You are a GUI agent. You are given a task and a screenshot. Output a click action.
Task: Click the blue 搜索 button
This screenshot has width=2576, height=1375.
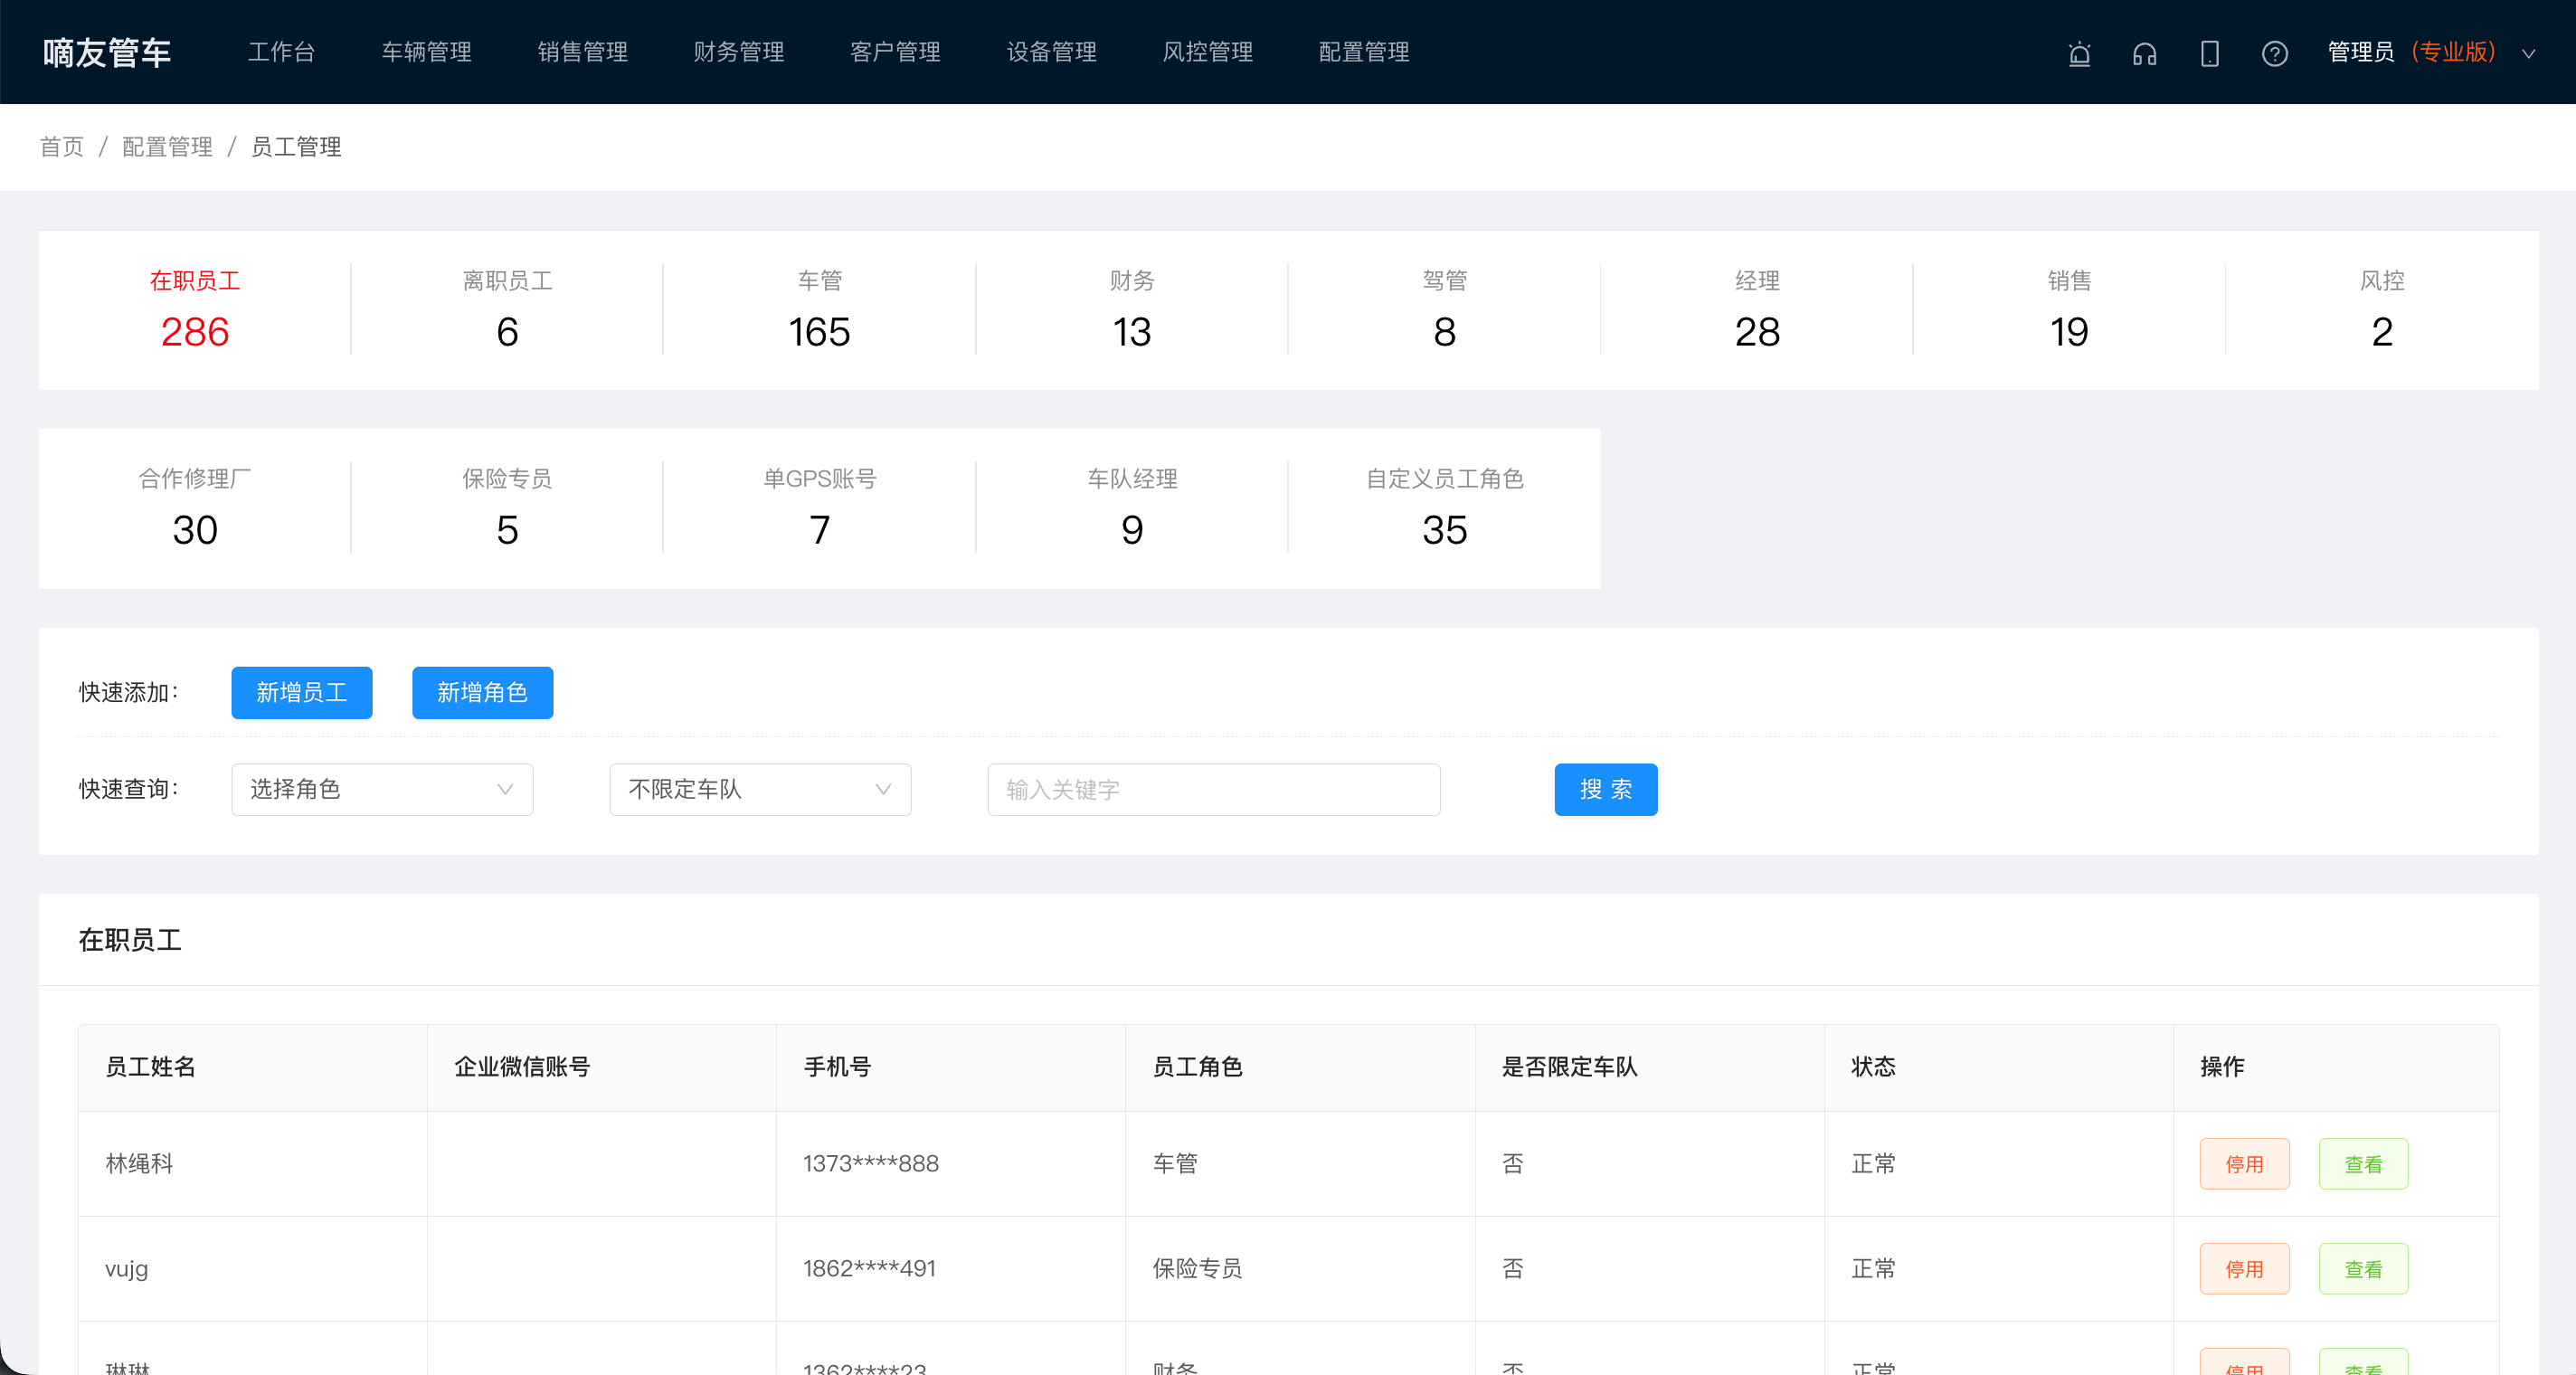[1605, 790]
